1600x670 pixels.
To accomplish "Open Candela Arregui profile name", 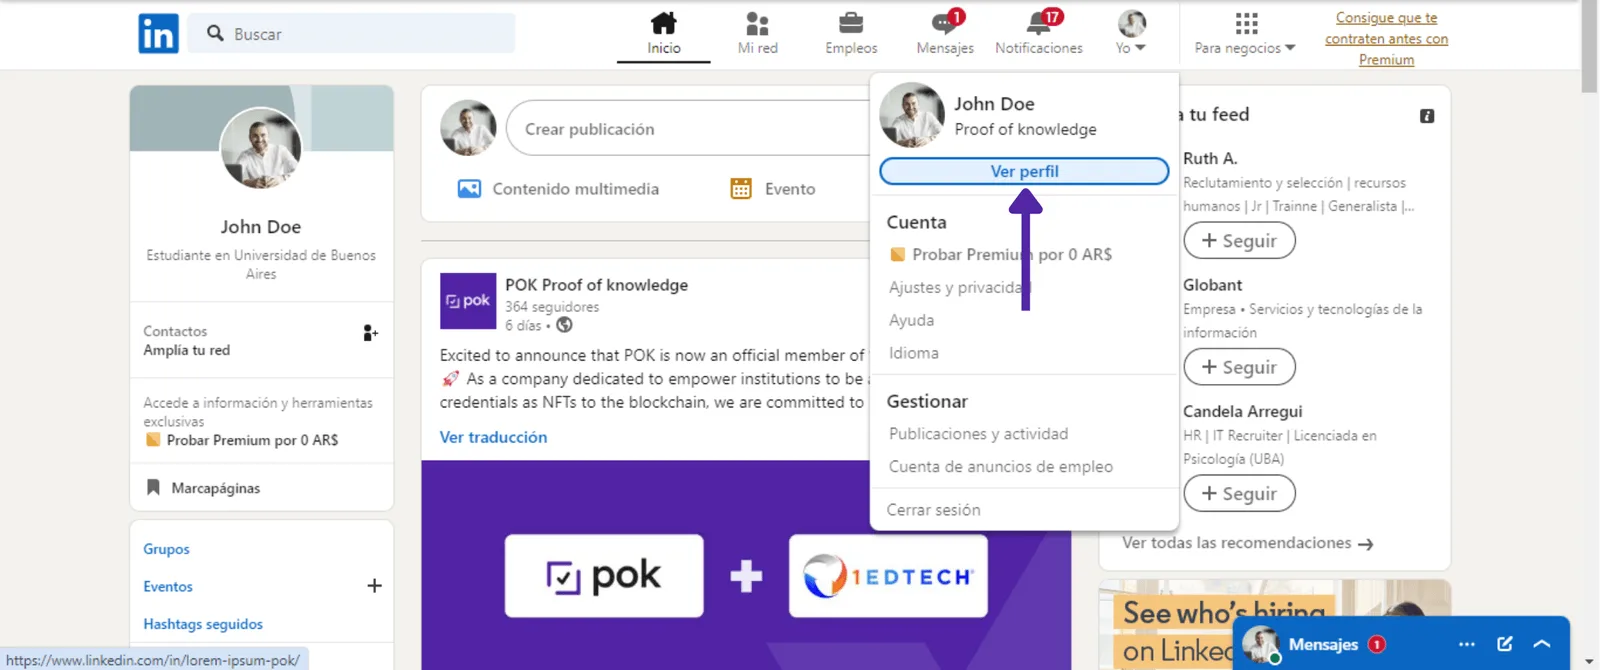I will (x=1242, y=411).
